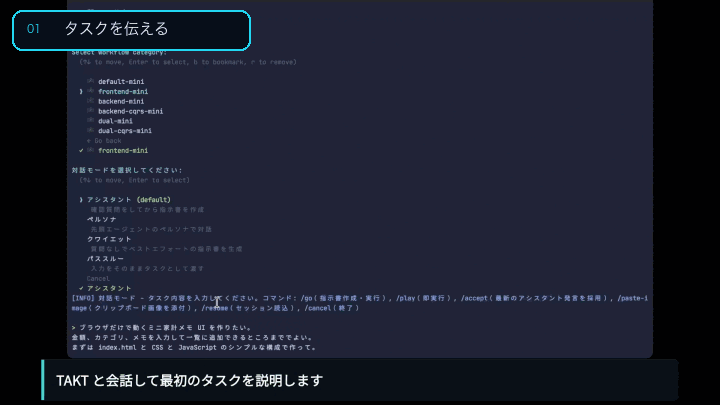This screenshot has height=405, width=720.
Task: Click the Go back option
Action: (x=104, y=141)
